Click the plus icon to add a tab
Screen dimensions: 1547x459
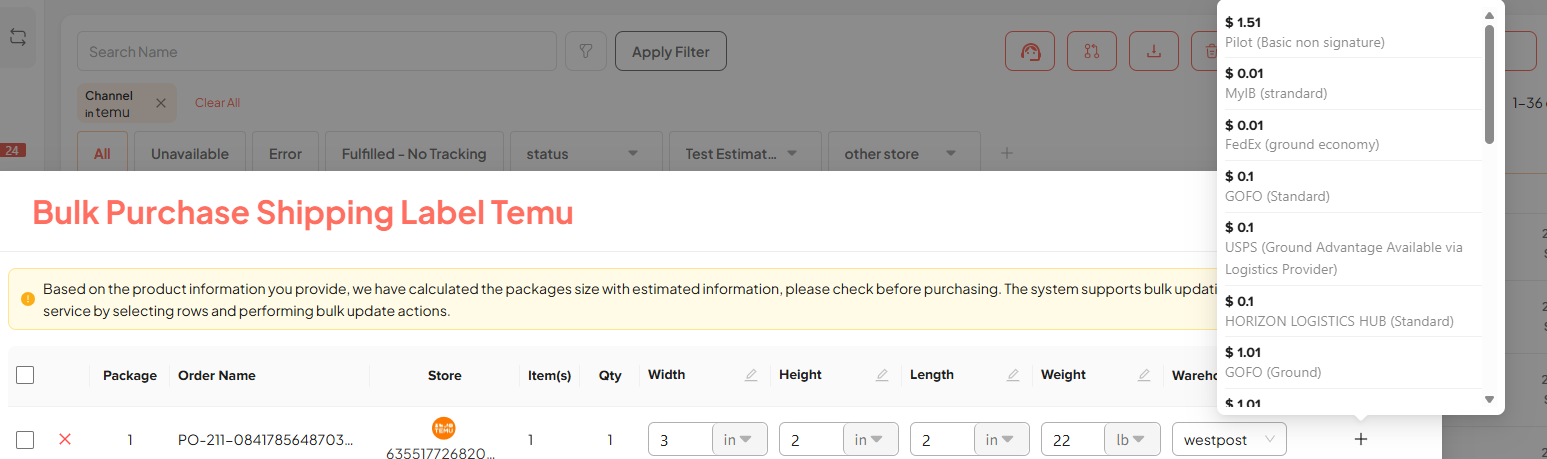point(1007,154)
